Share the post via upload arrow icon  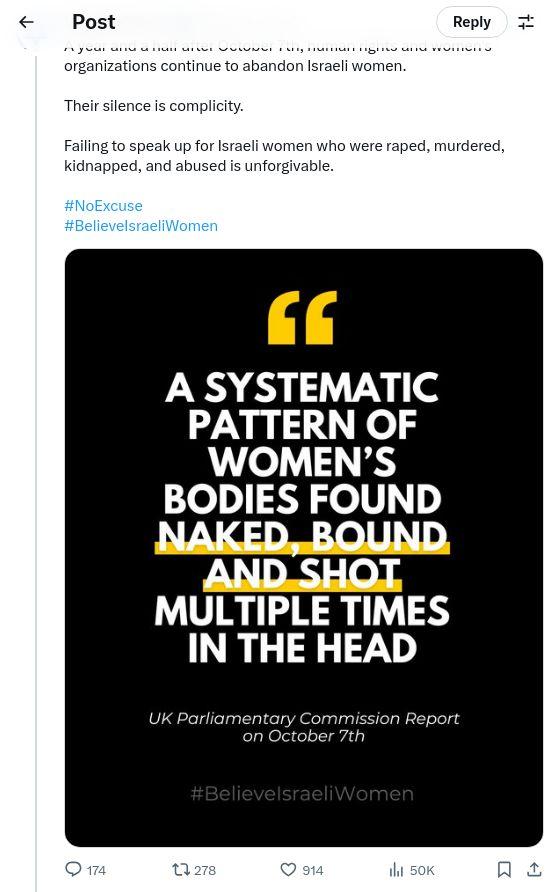point(534,869)
